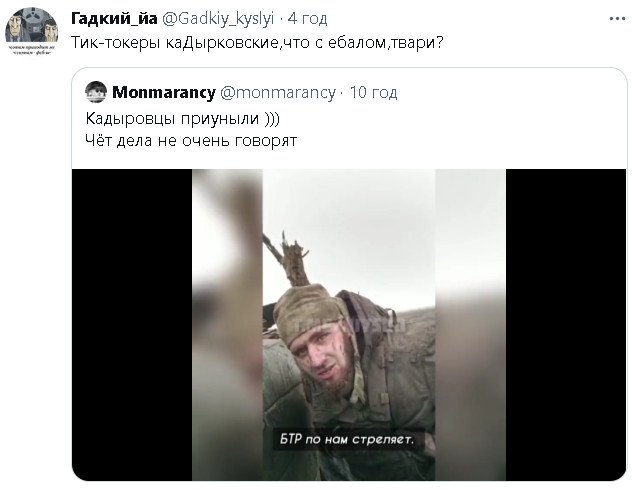Click the left black bar of video

click(x=132, y=324)
